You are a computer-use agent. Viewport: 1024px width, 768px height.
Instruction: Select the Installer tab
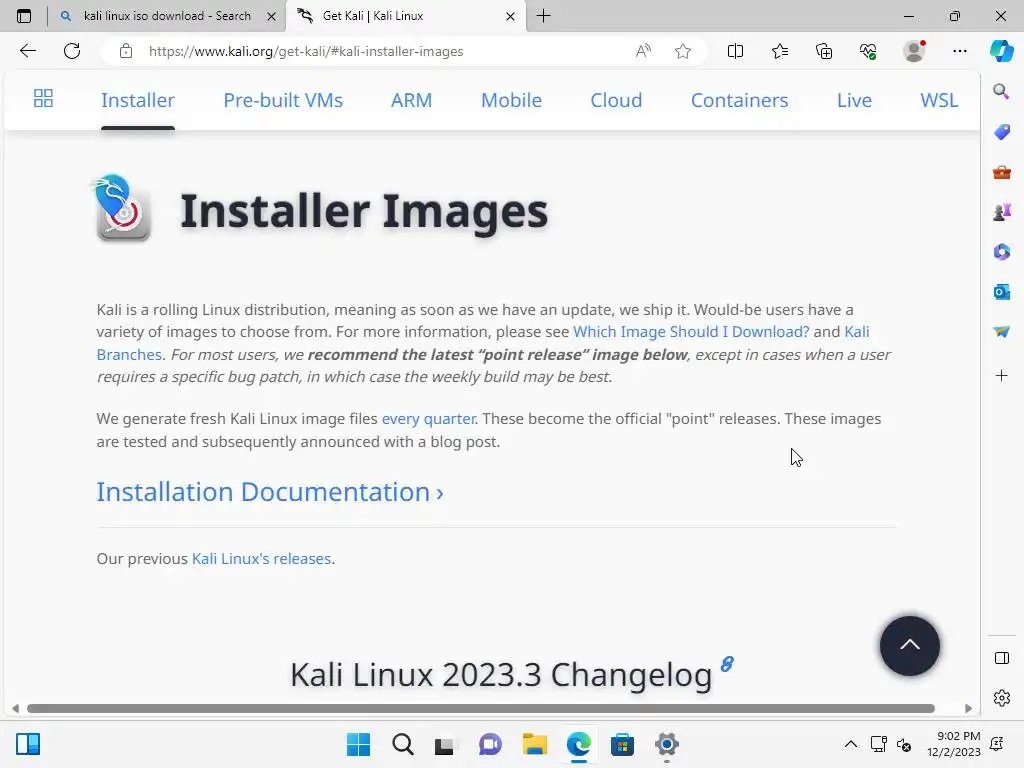click(138, 100)
